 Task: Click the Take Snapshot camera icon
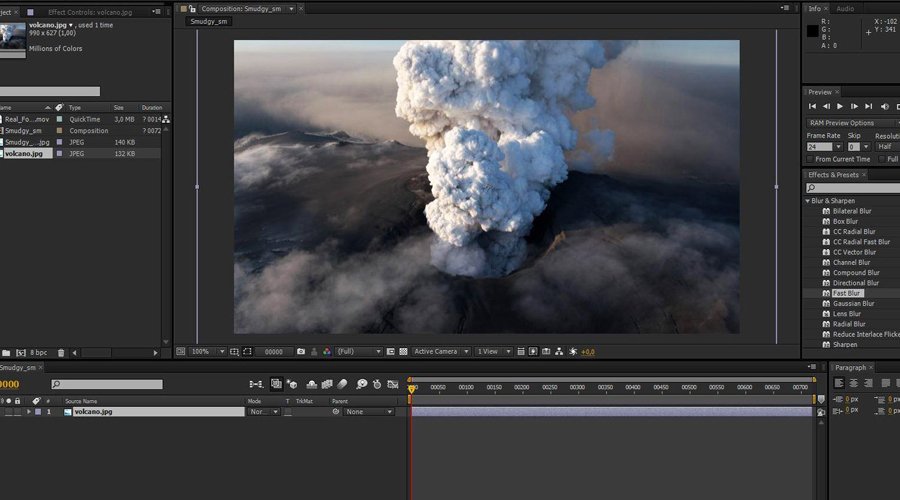[301, 351]
